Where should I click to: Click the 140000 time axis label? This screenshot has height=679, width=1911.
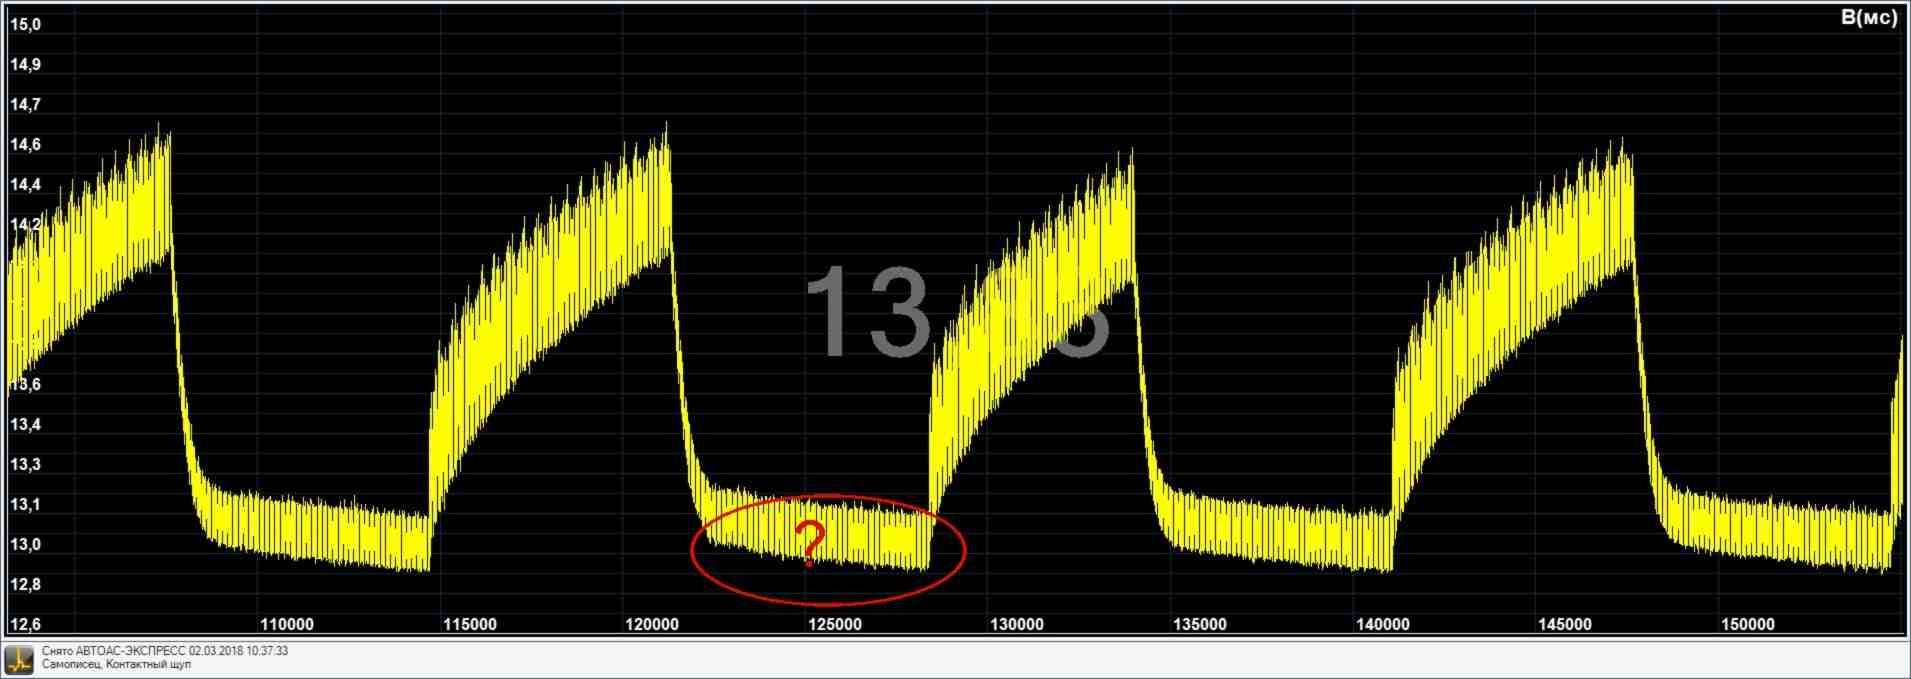click(x=1382, y=625)
